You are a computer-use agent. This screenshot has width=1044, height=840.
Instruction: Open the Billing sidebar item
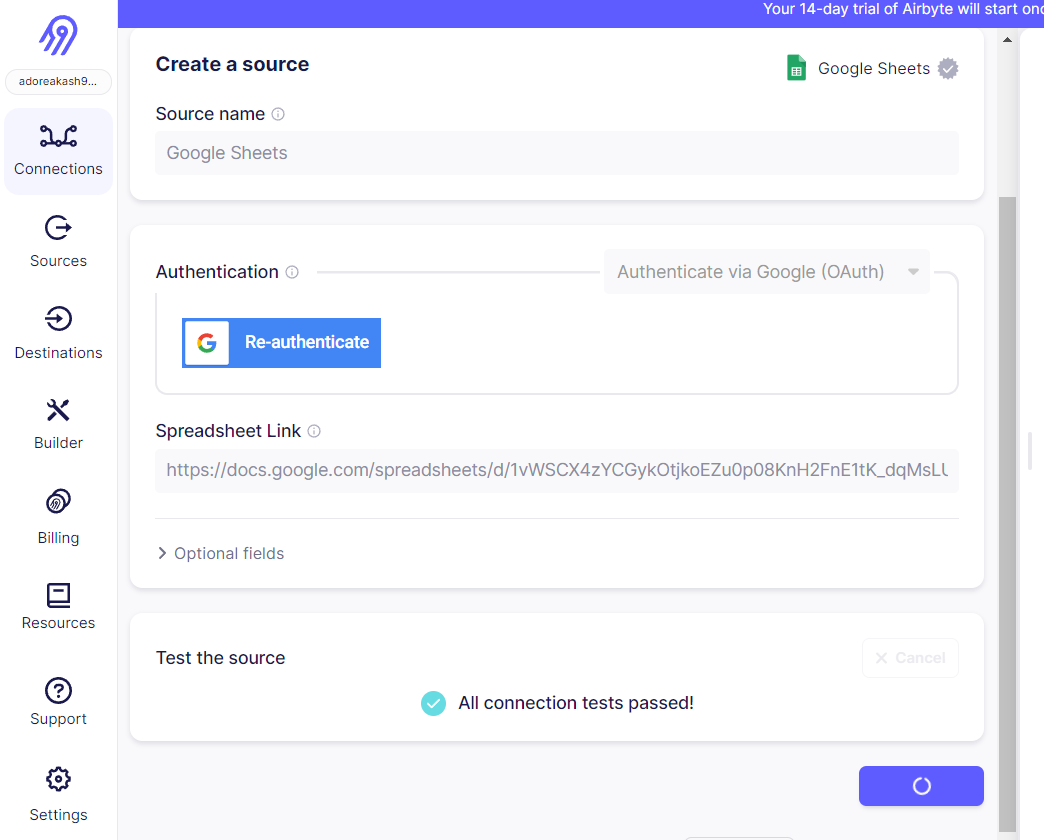click(59, 517)
